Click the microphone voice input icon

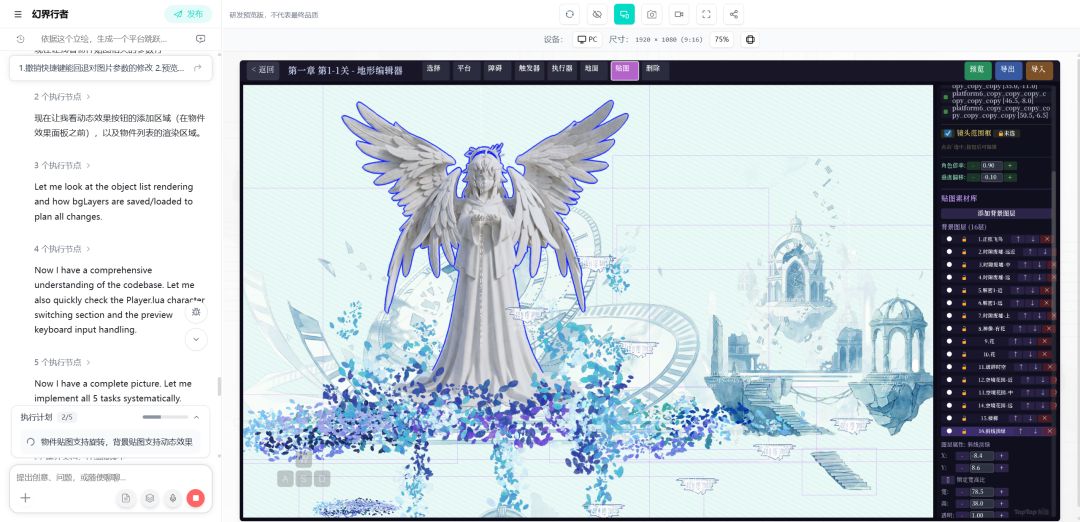click(173, 497)
